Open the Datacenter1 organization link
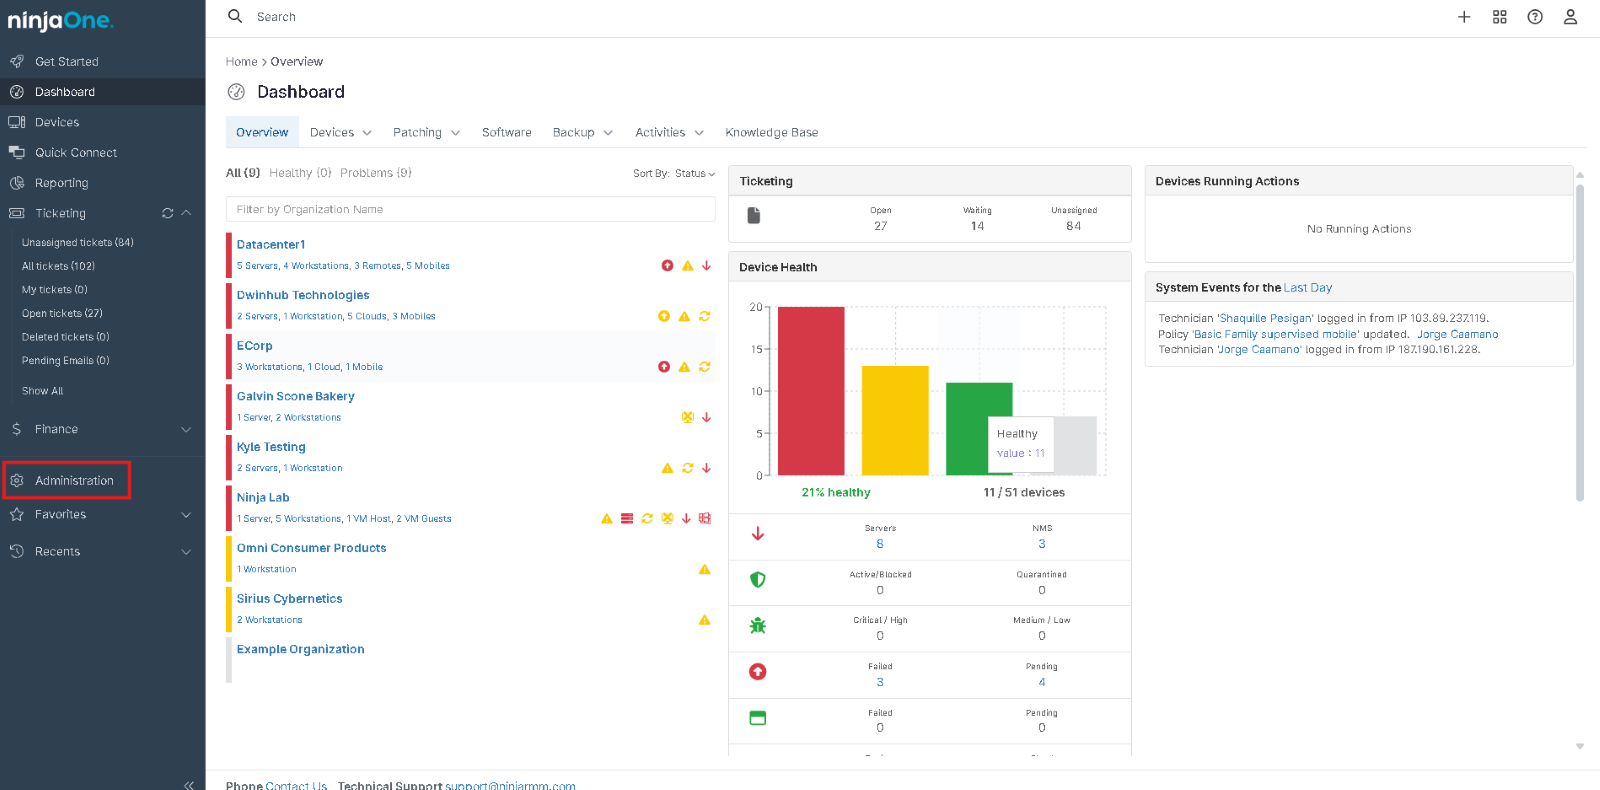Image resolution: width=1600 pixels, height=790 pixels. pos(271,245)
